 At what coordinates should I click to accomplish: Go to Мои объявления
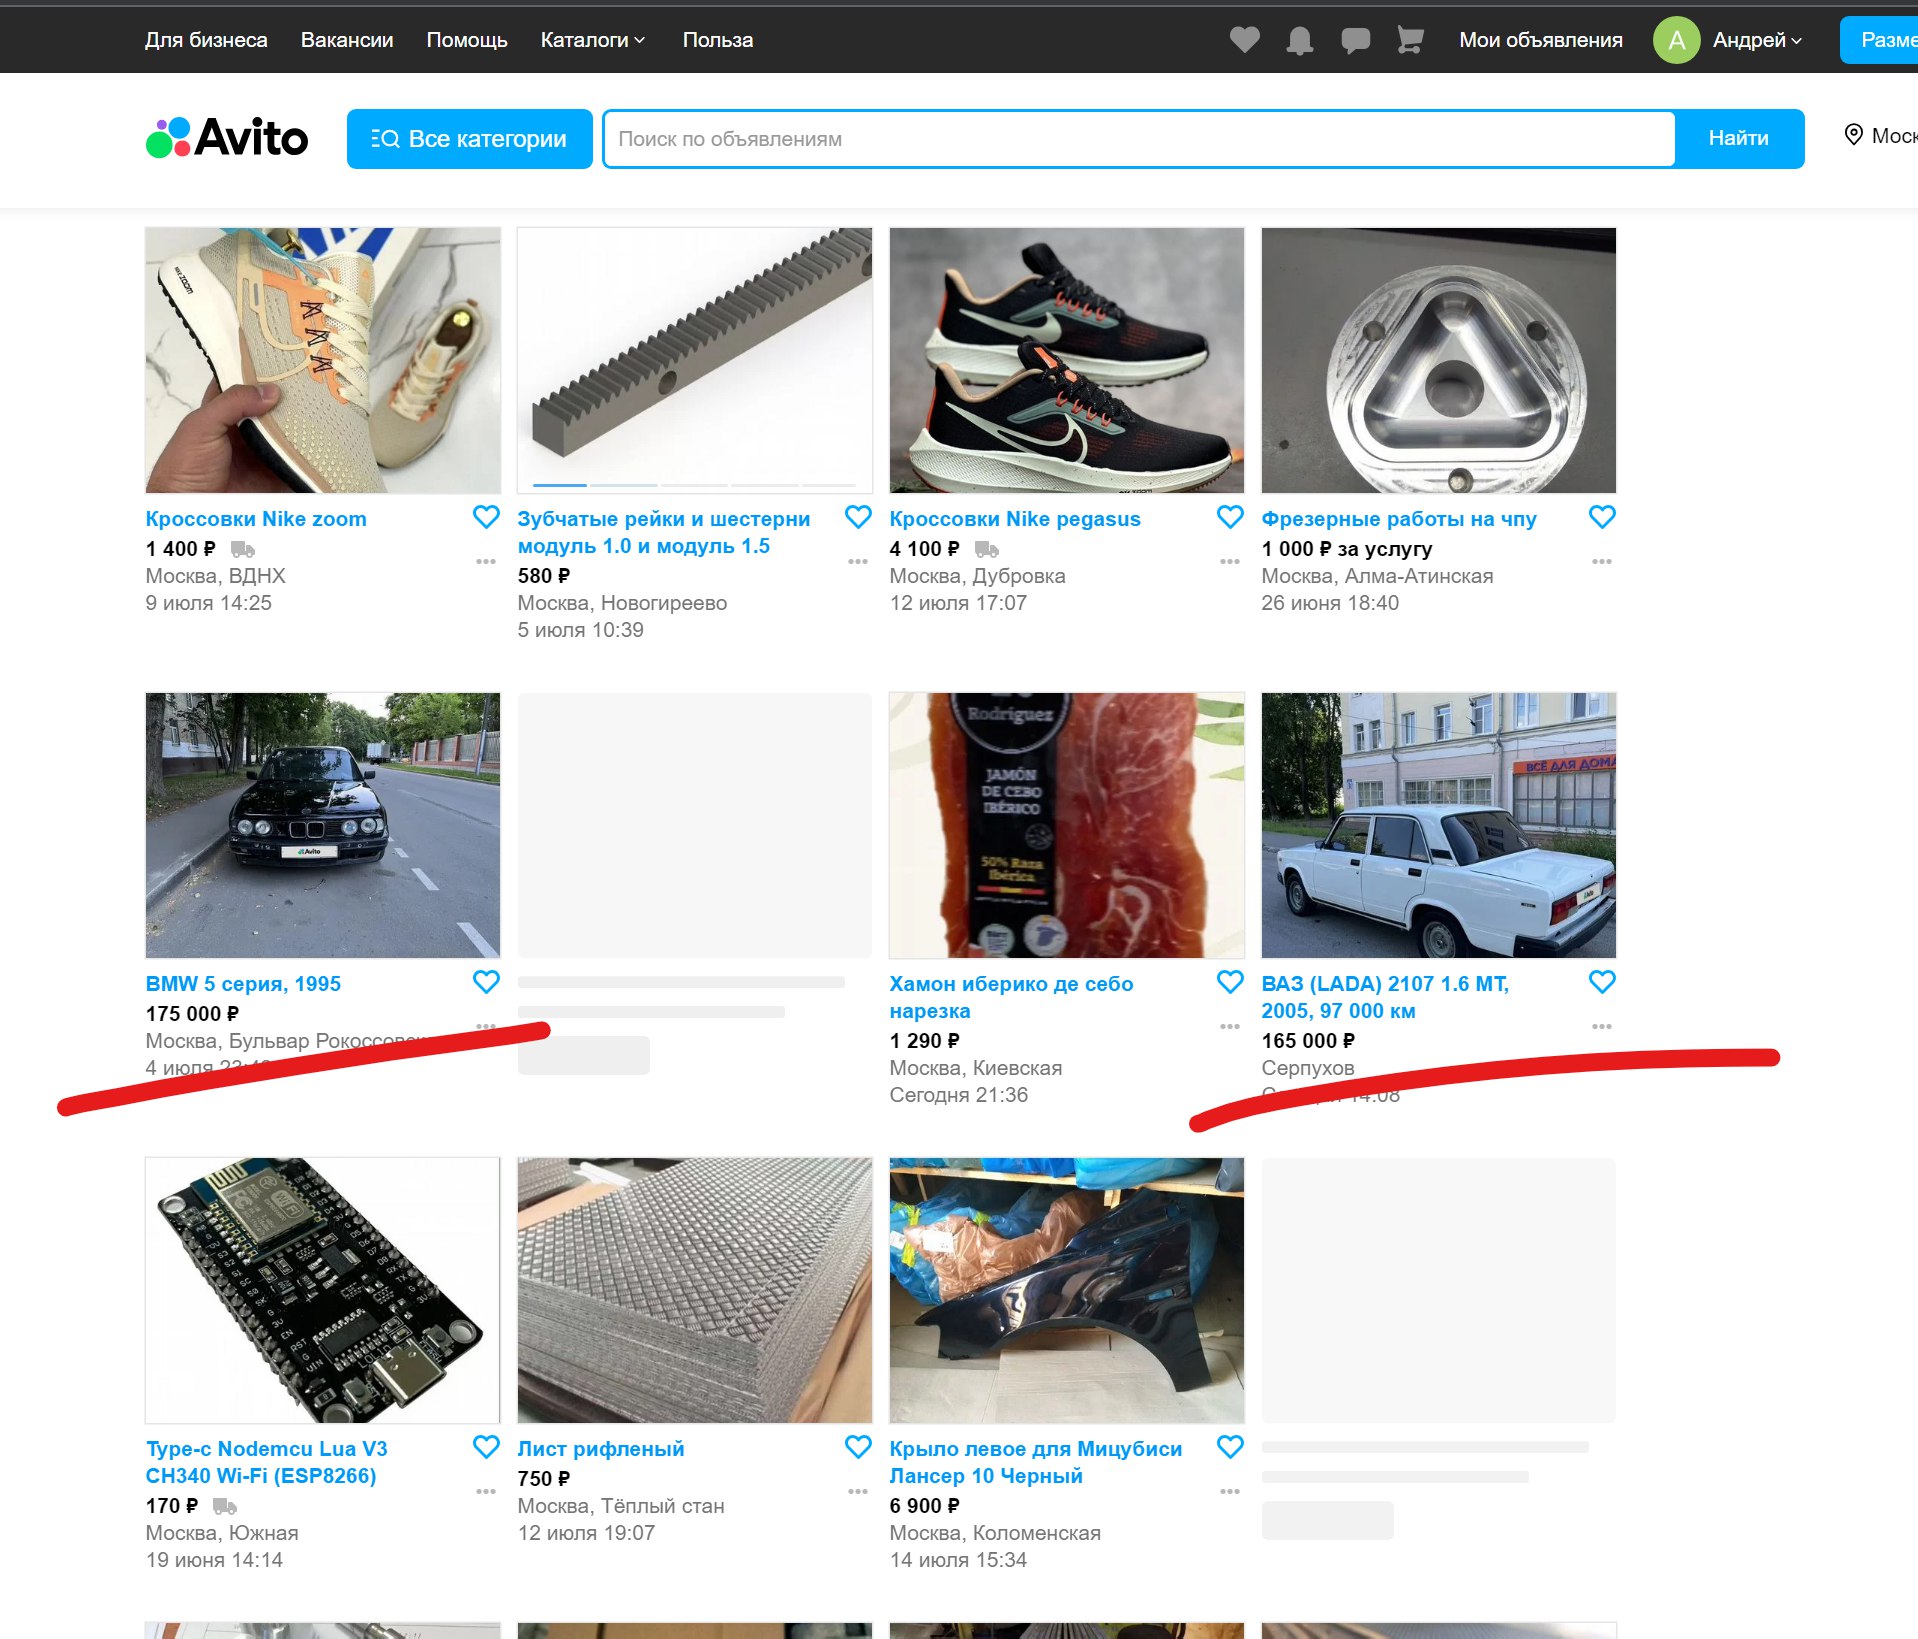point(1541,40)
